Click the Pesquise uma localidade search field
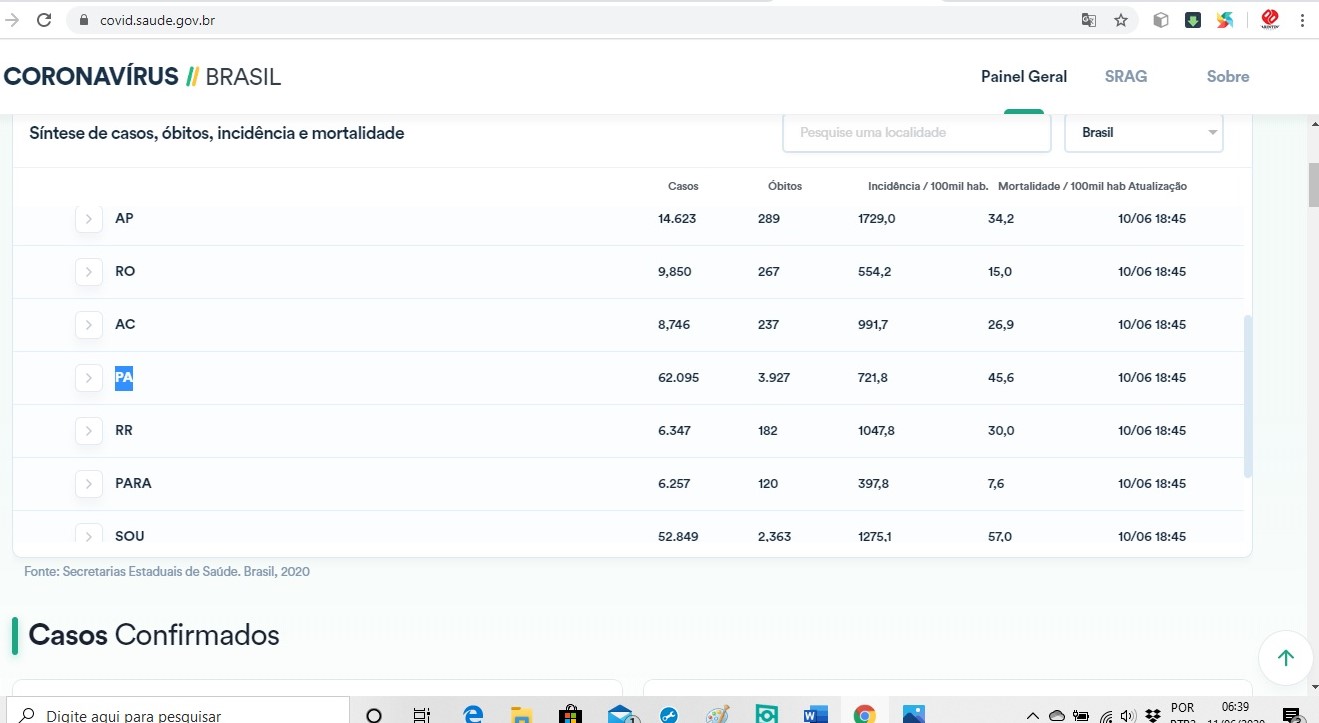Screen dimensions: 1319x723 pos(916,133)
